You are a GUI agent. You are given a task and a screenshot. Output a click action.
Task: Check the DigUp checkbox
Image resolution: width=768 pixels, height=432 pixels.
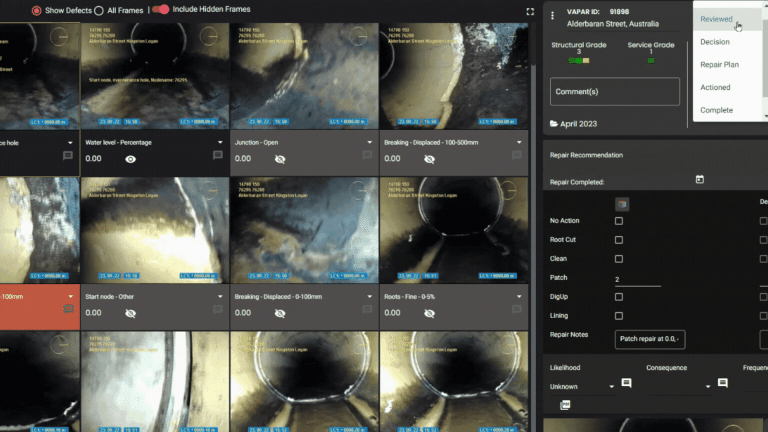[x=619, y=297]
